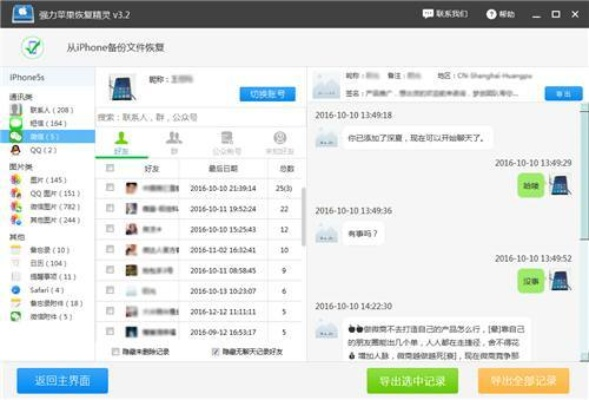Click the friend list vertical scrollbar
The image size is (589, 400).
click(x=303, y=217)
